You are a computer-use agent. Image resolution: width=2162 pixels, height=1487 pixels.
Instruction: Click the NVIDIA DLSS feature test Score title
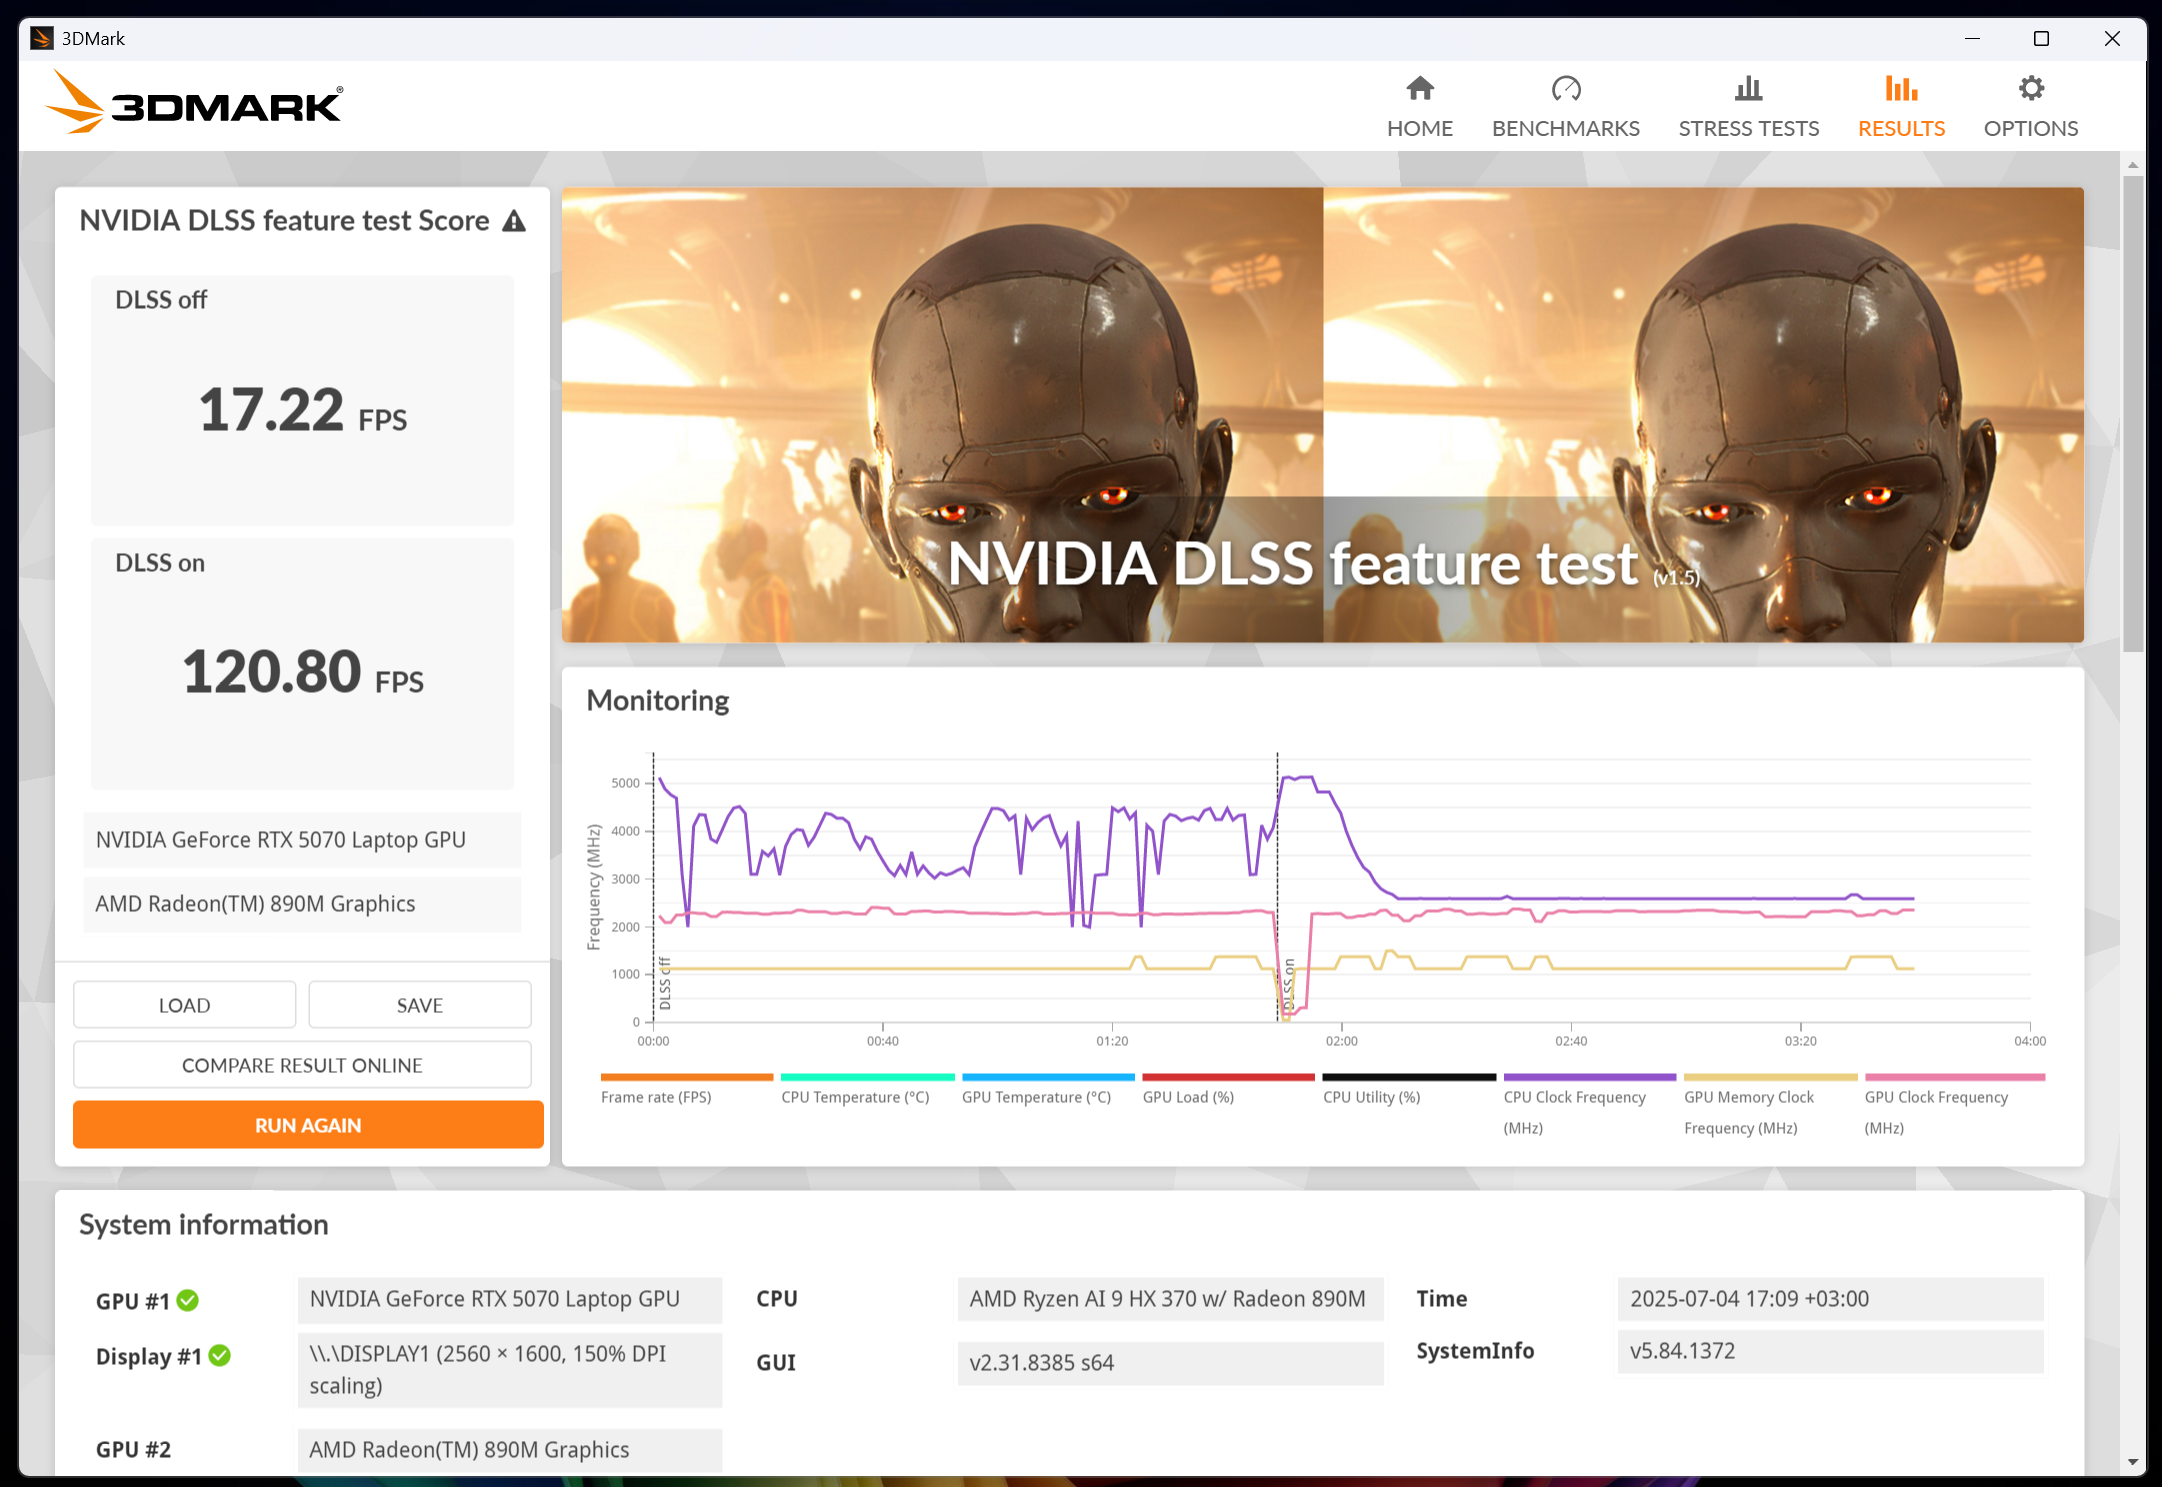(x=284, y=221)
